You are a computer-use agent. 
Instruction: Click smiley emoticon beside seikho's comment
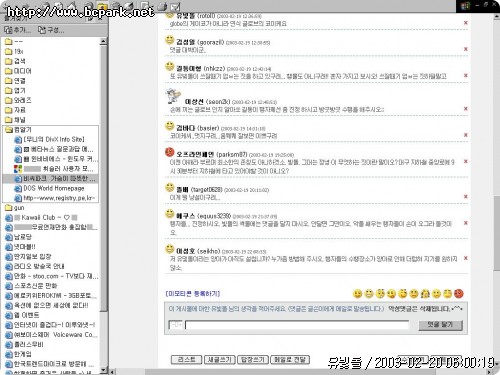coord(170,249)
